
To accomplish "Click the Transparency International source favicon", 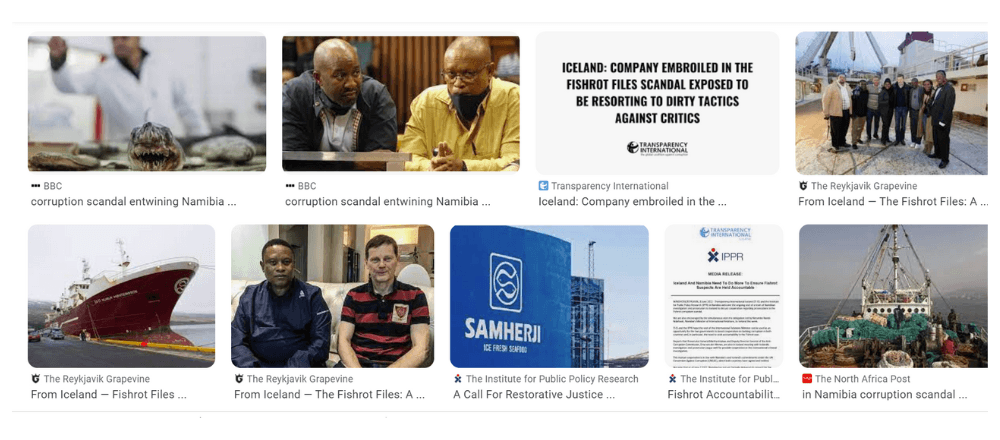I will click(543, 186).
